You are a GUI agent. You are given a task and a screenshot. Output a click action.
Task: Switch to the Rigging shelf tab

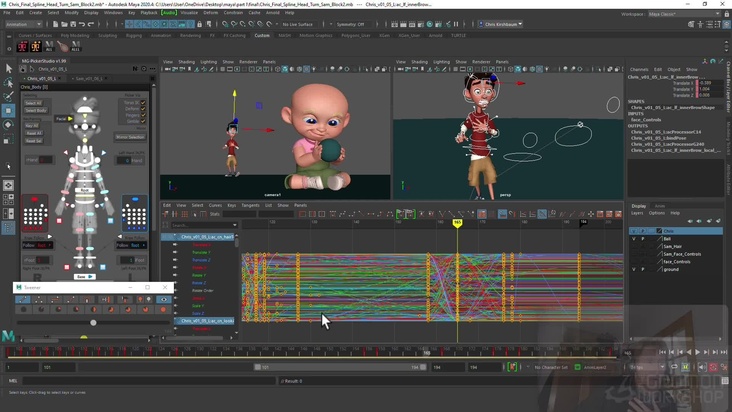134,35
